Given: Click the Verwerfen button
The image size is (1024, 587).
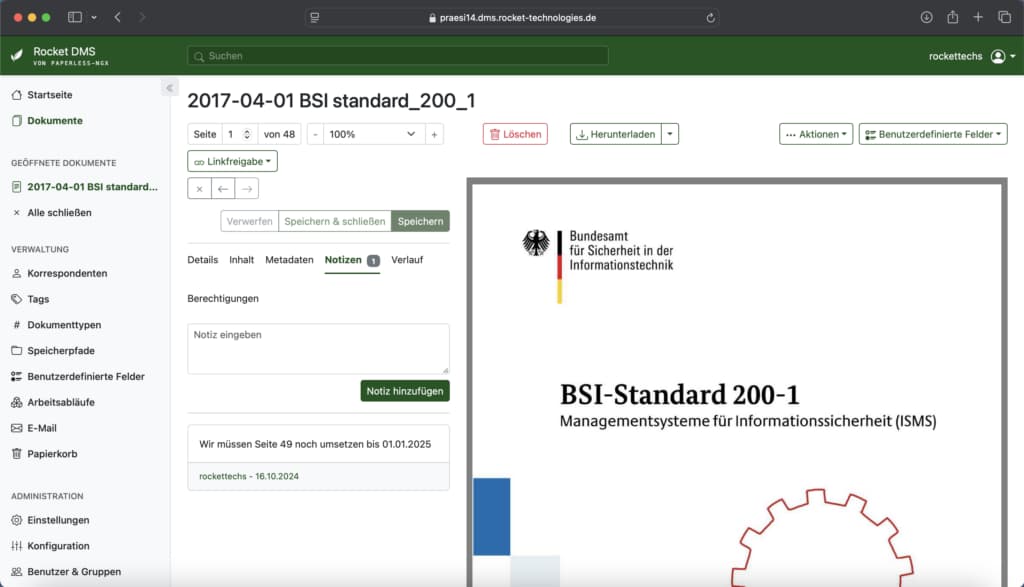Looking at the screenshot, I should [x=249, y=221].
